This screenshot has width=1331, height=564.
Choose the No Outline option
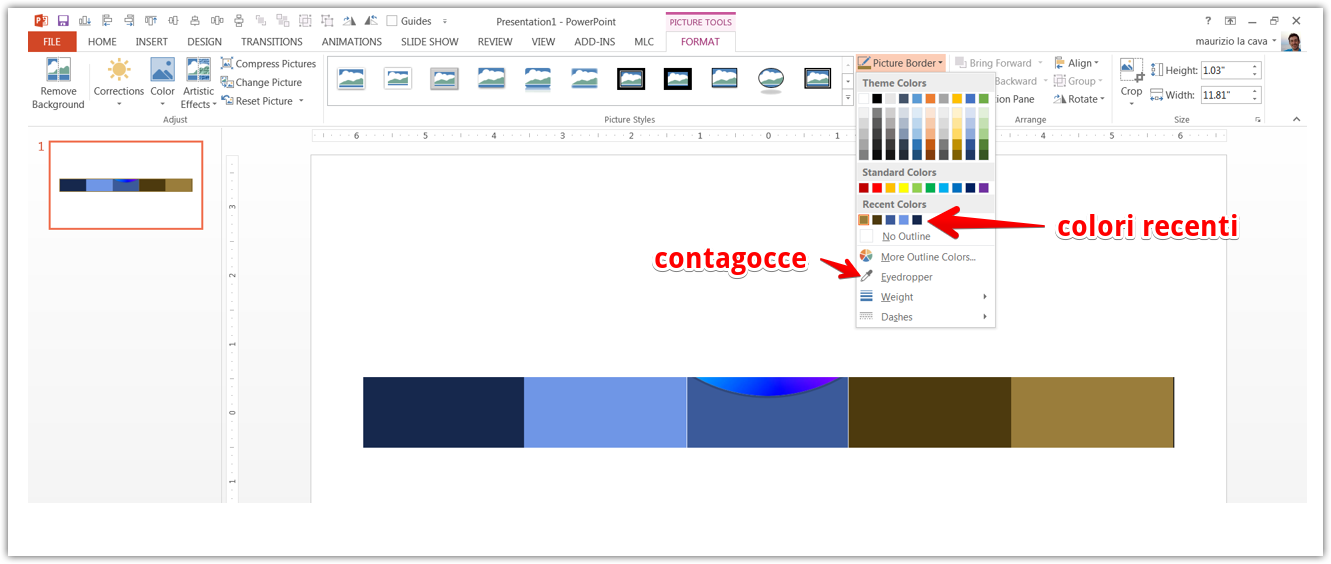[906, 237]
